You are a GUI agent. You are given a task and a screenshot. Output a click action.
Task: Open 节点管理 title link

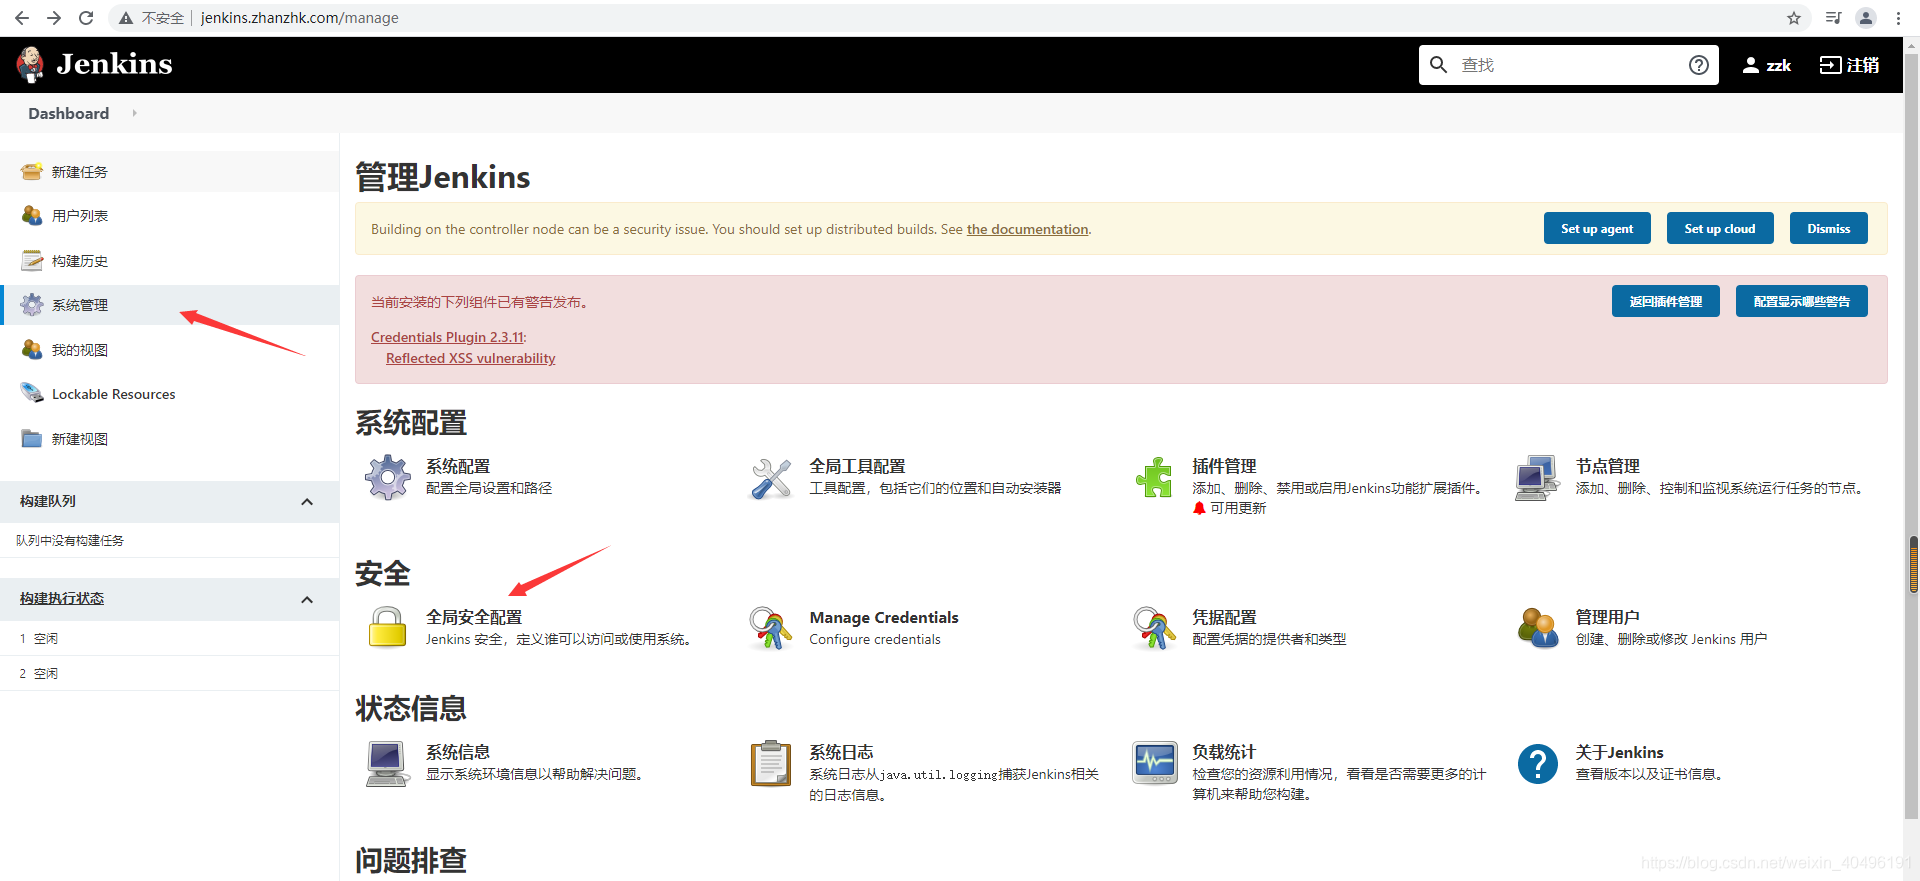pos(1608,466)
